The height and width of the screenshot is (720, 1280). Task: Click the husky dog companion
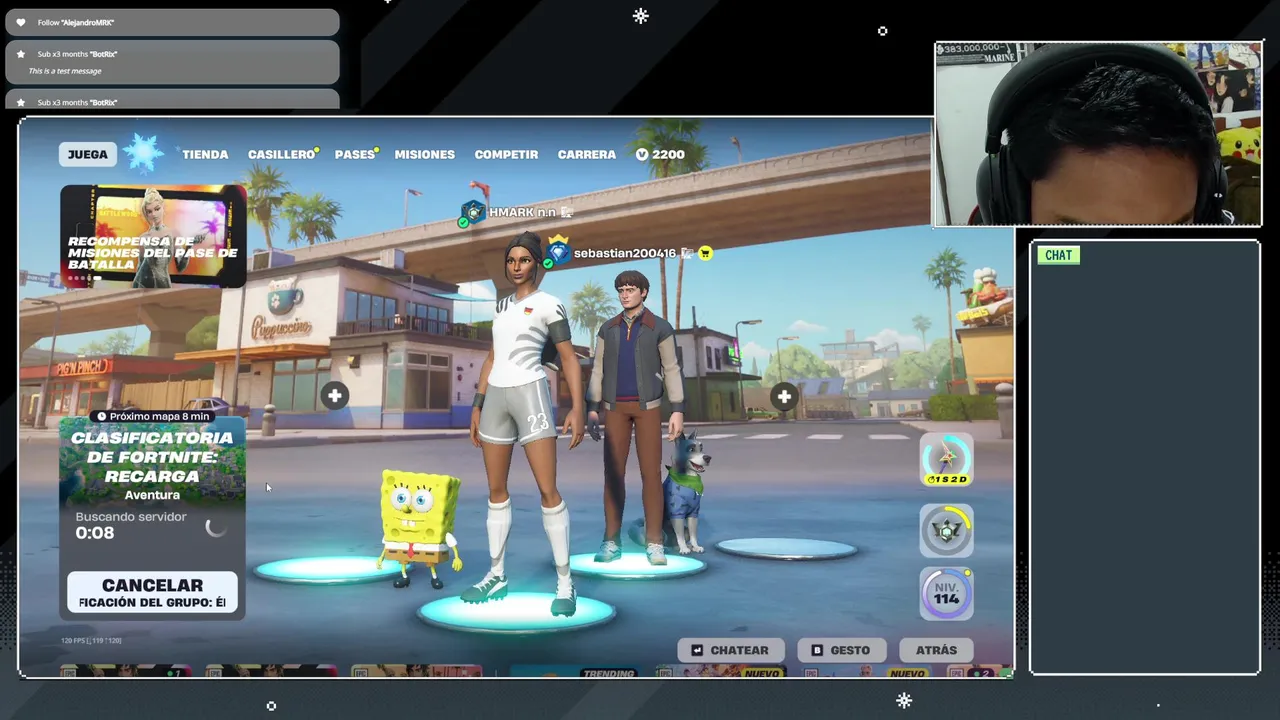(684, 492)
